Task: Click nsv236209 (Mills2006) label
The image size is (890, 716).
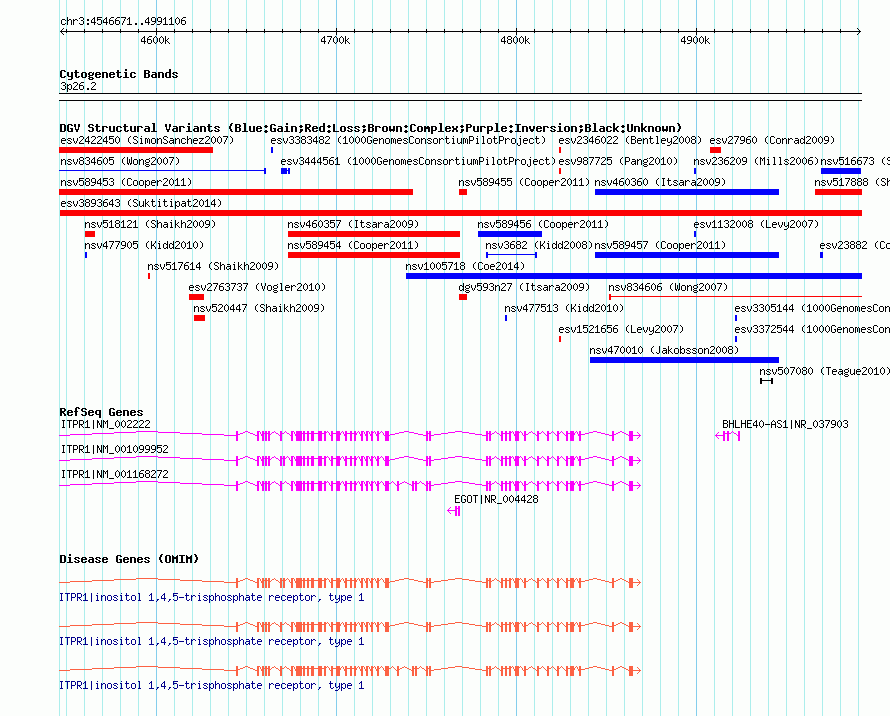Action: click(x=756, y=161)
